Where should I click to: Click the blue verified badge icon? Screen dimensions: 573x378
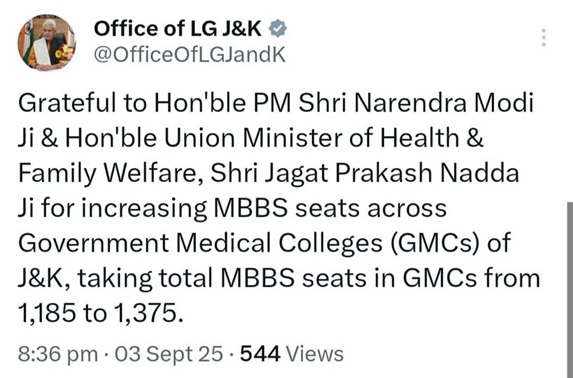[278, 29]
